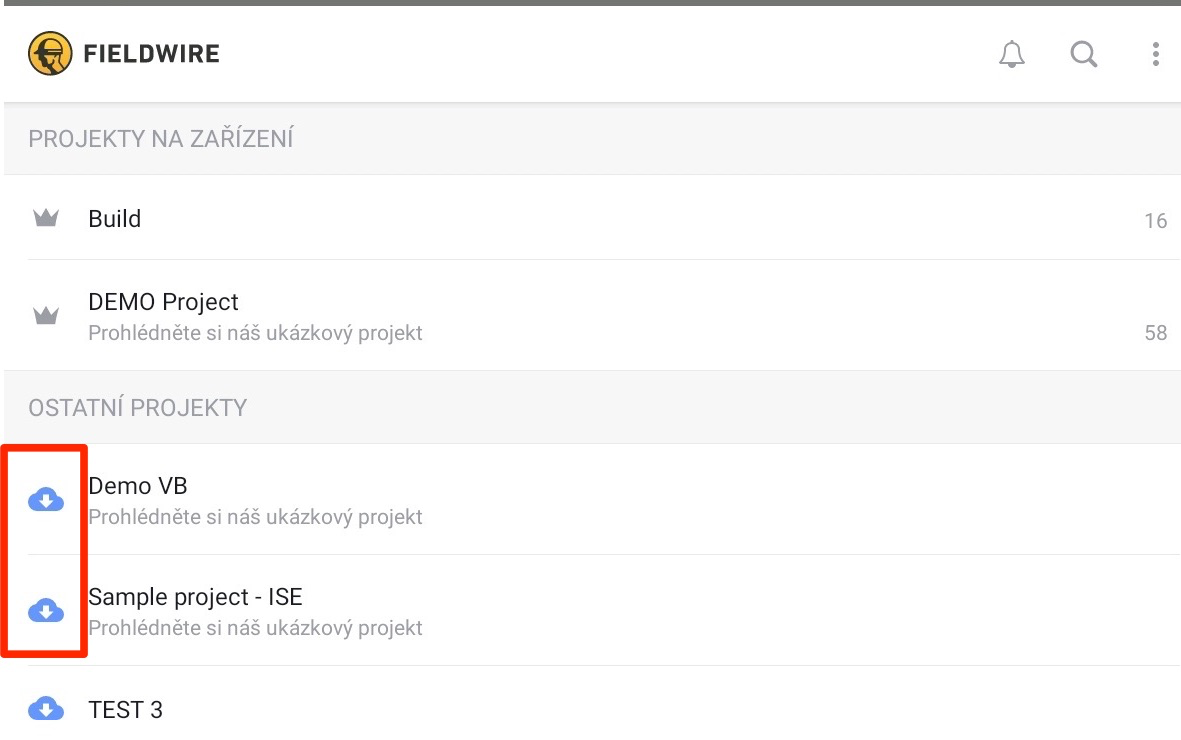Open the DEMO Project entry

(164, 302)
